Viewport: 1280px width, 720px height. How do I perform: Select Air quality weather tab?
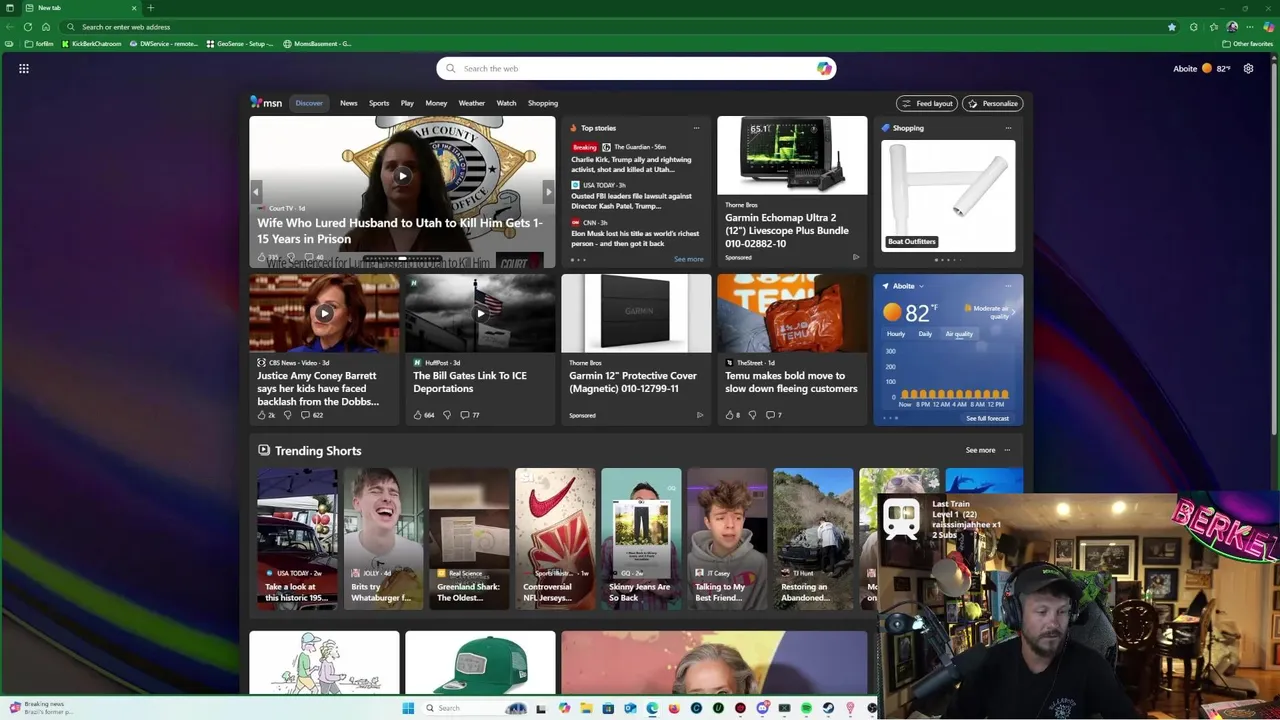[959, 334]
